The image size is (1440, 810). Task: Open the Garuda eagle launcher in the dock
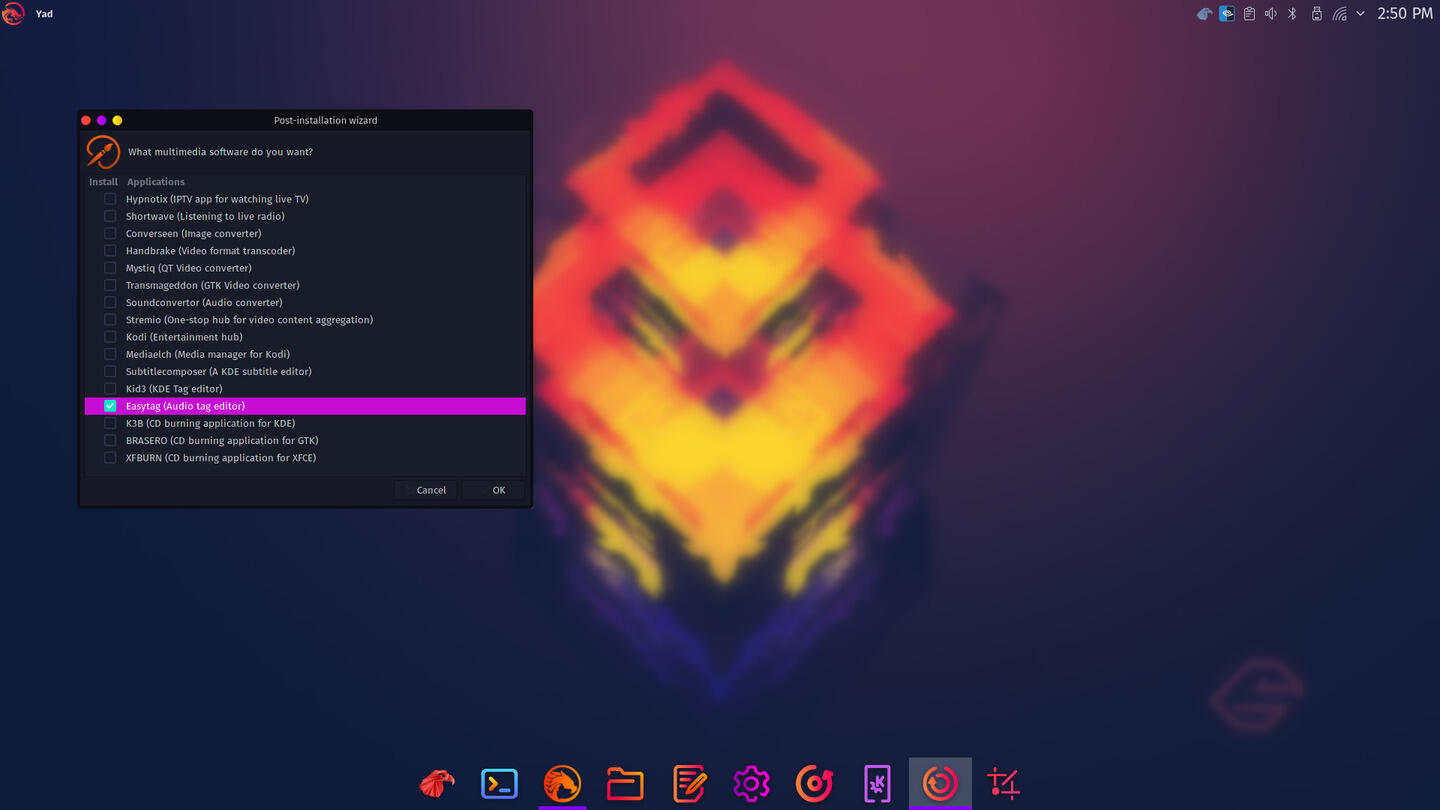(x=437, y=783)
